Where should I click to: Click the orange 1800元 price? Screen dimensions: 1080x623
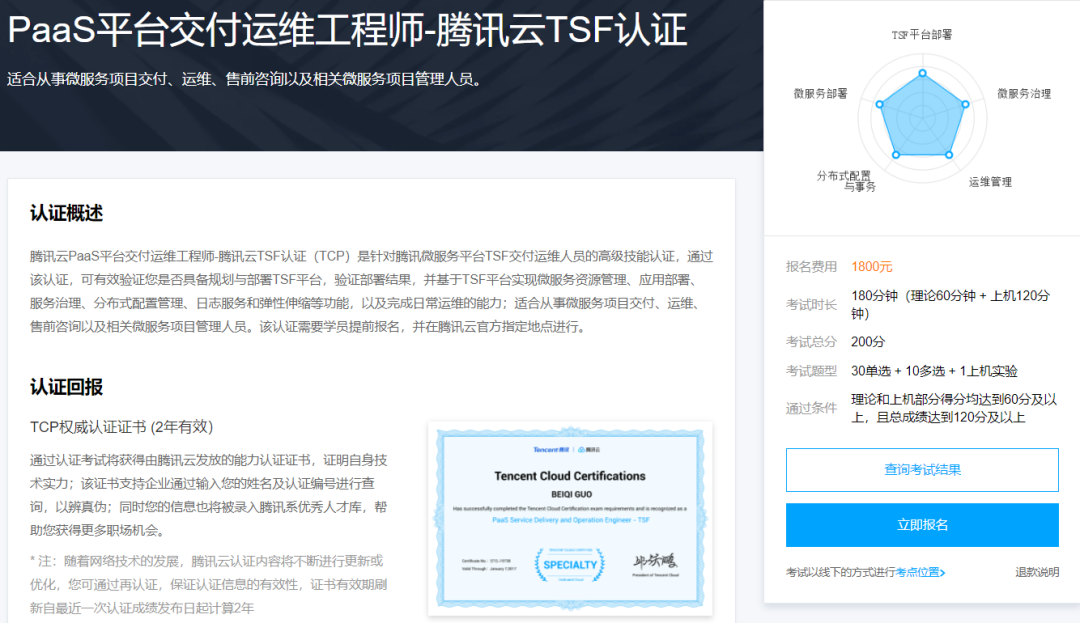click(872, 266)
